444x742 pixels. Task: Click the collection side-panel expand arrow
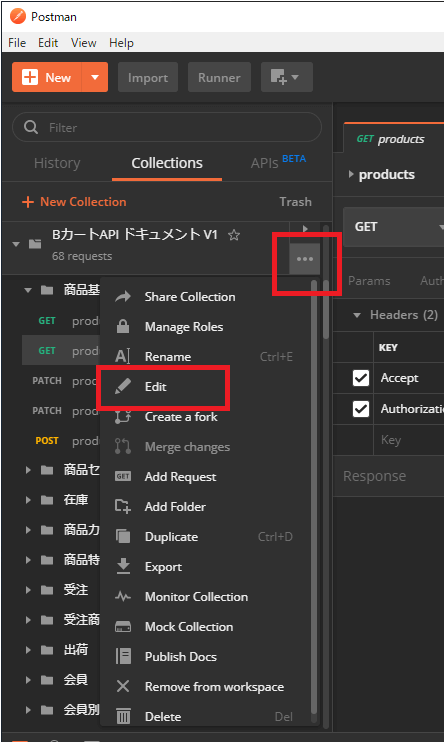pyautogui.click(x=305, y=229)
